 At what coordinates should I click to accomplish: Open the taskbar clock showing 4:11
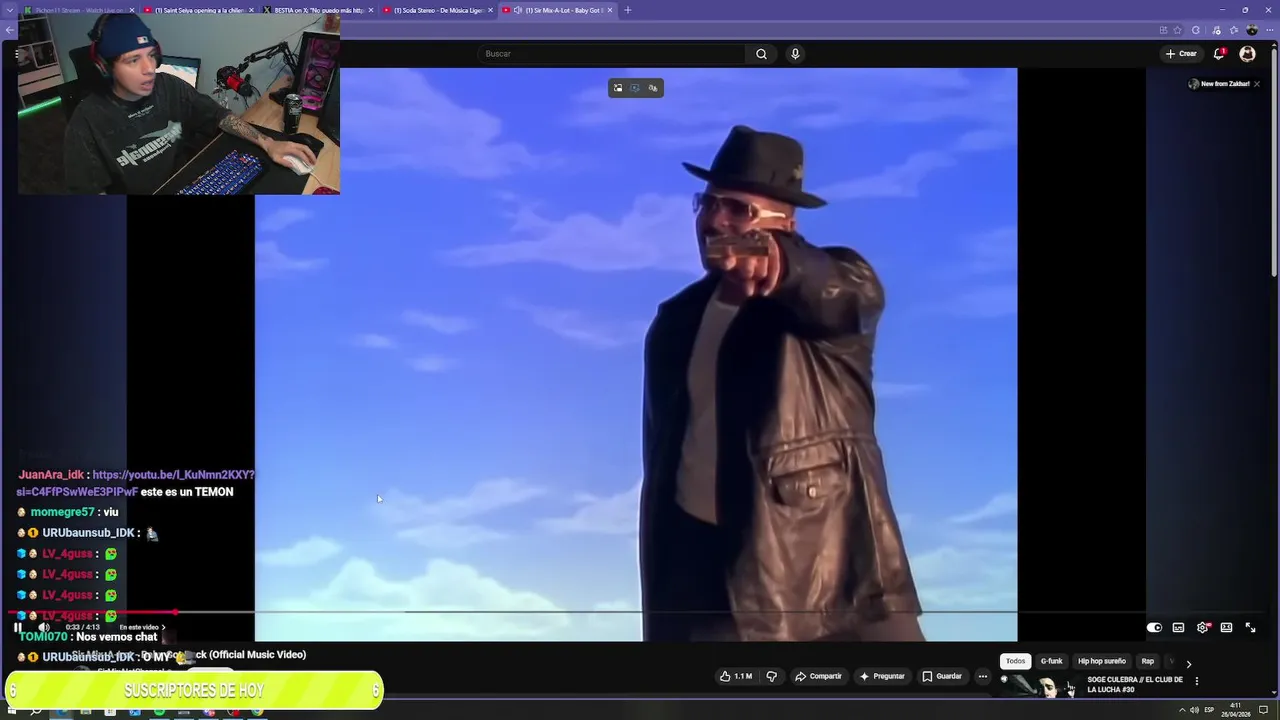coord(1236,710)
